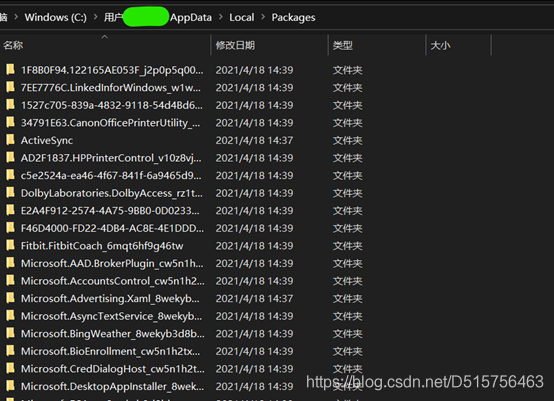Sort by 类型 column header
Screen dimensions: 554x401
tap(343, 45)
